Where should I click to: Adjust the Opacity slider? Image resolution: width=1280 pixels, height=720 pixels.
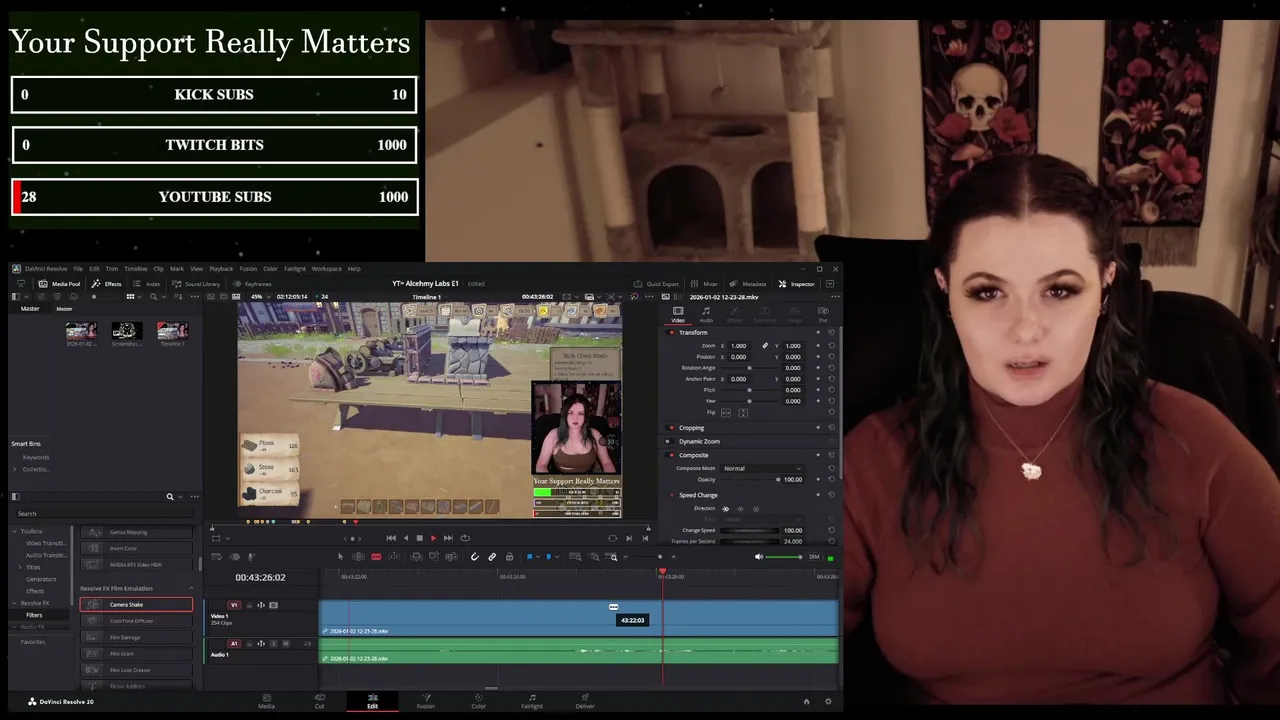751,480
